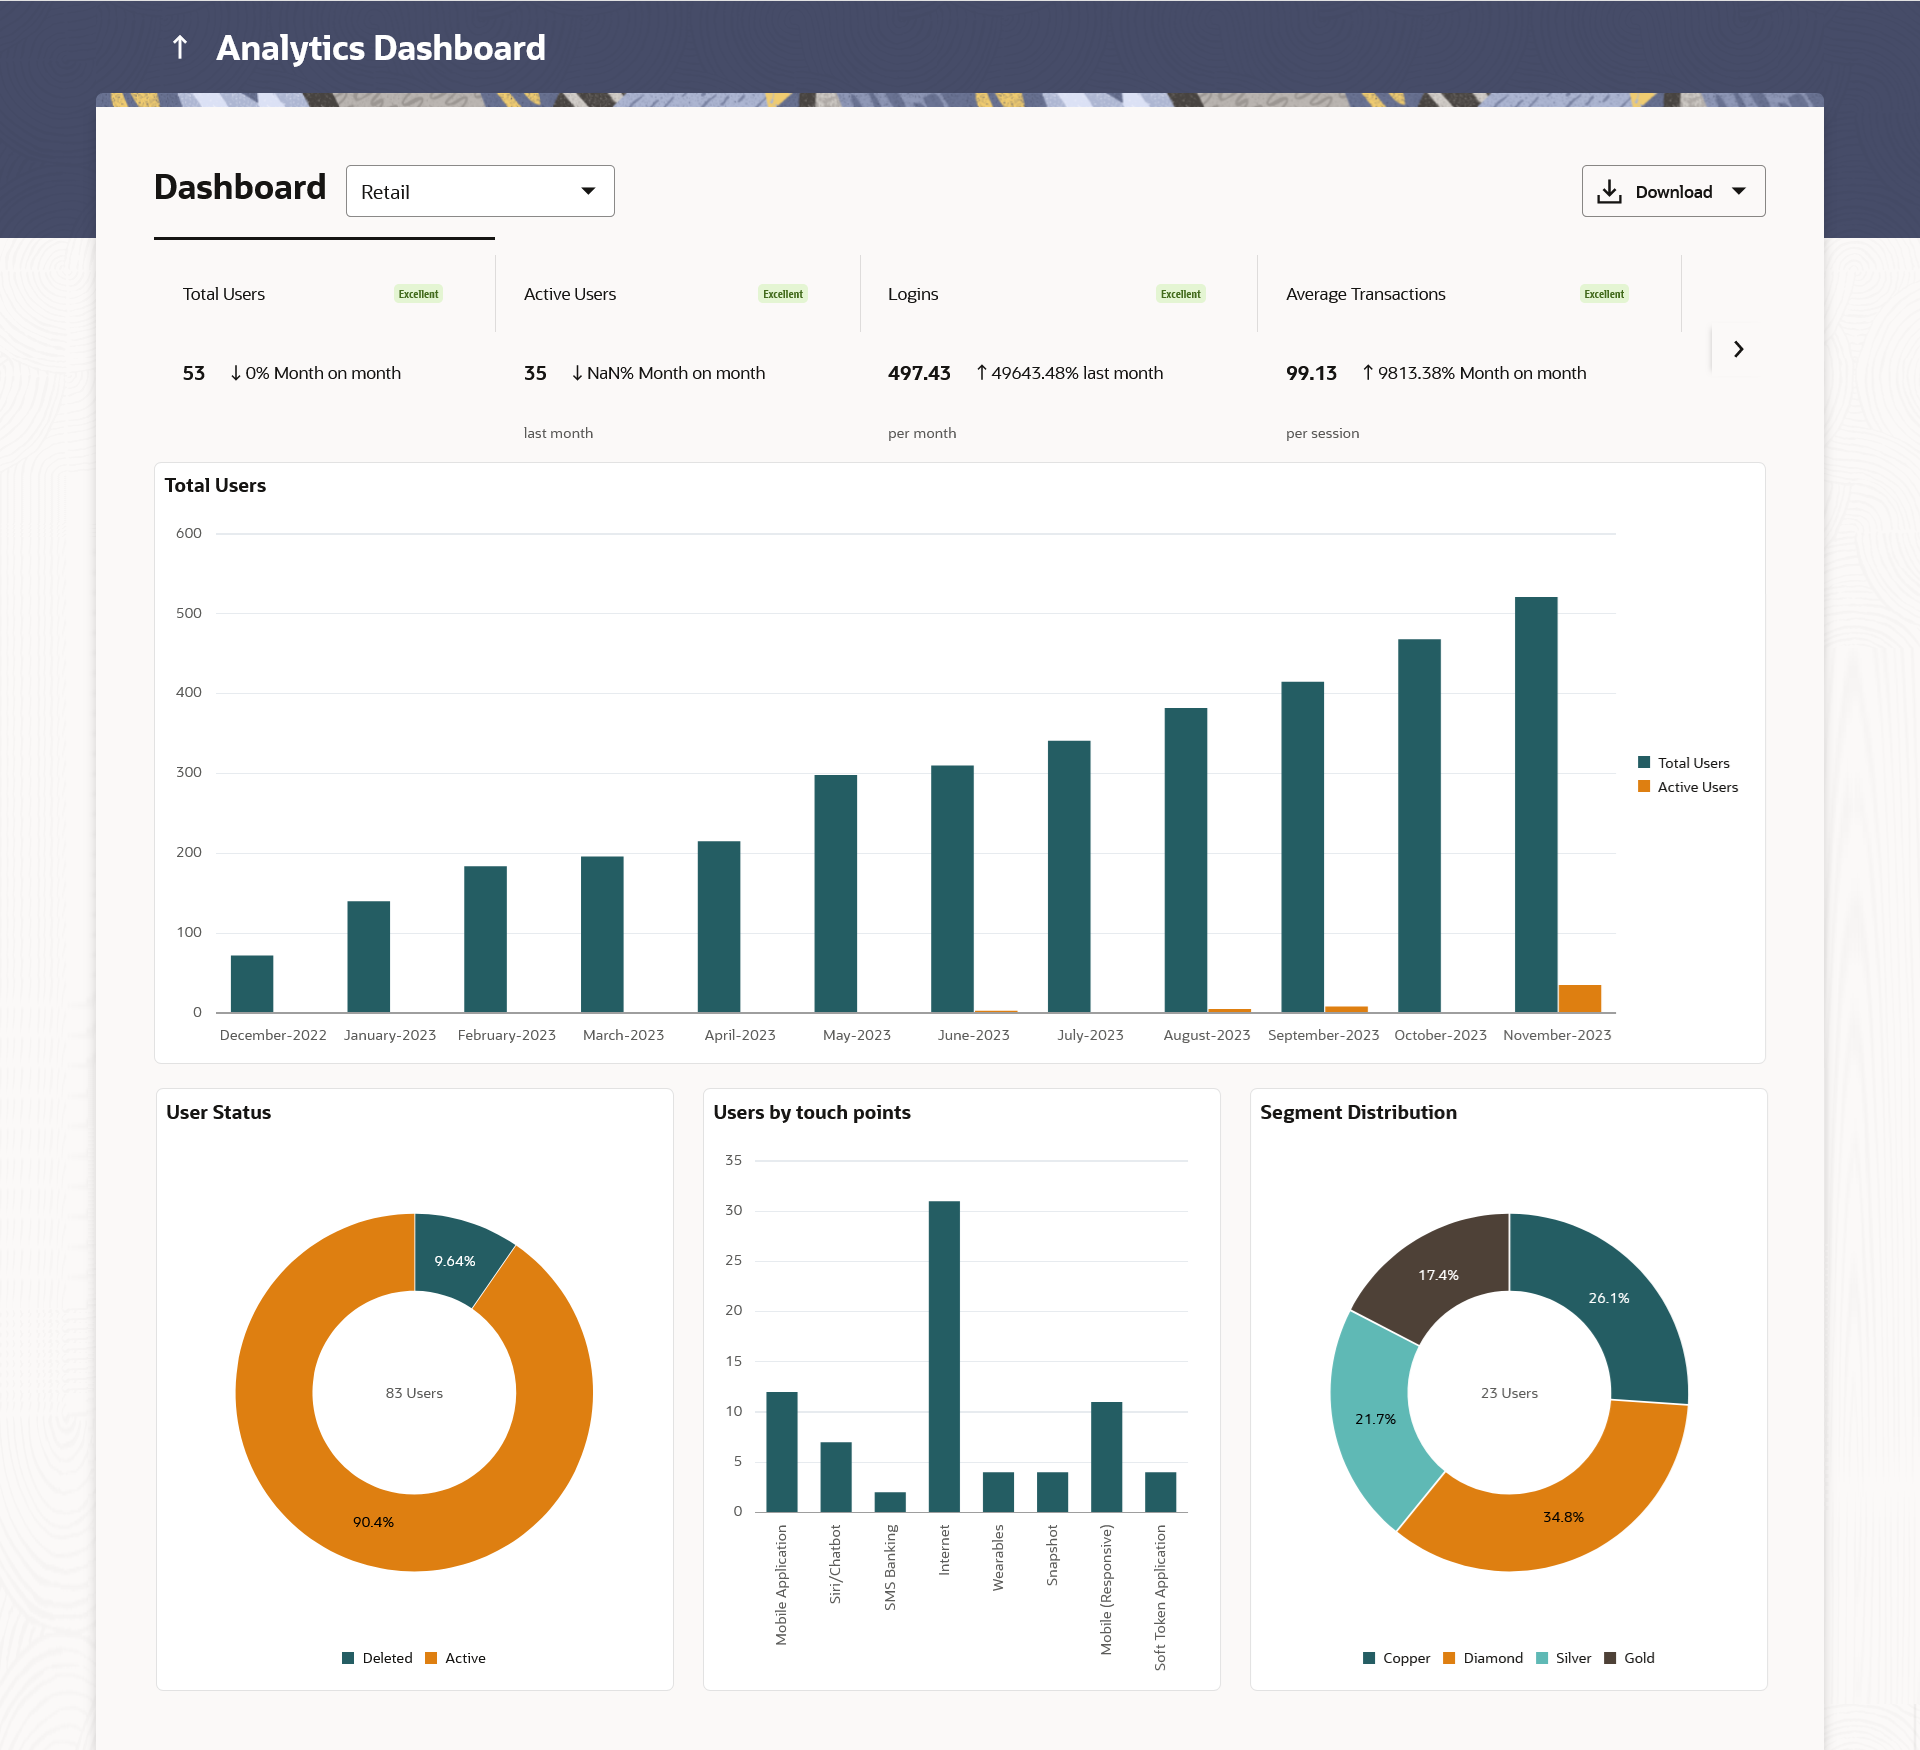Click the Internet touch point bar

pos(944,1355)
